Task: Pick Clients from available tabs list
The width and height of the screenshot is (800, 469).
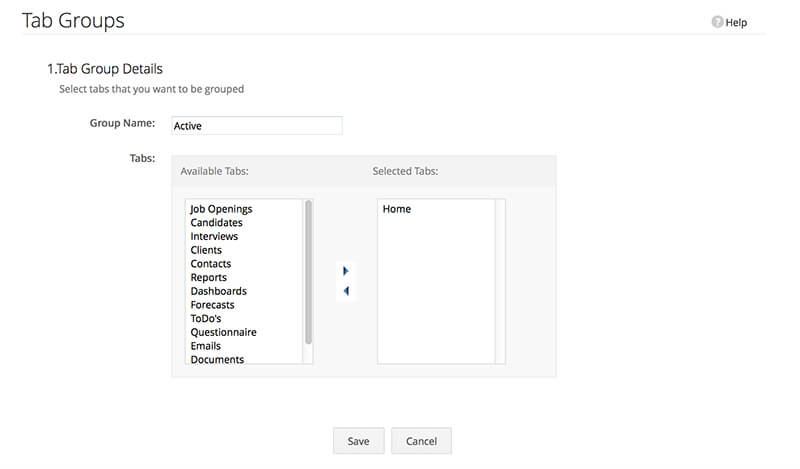Action: [x=206, y=250]
